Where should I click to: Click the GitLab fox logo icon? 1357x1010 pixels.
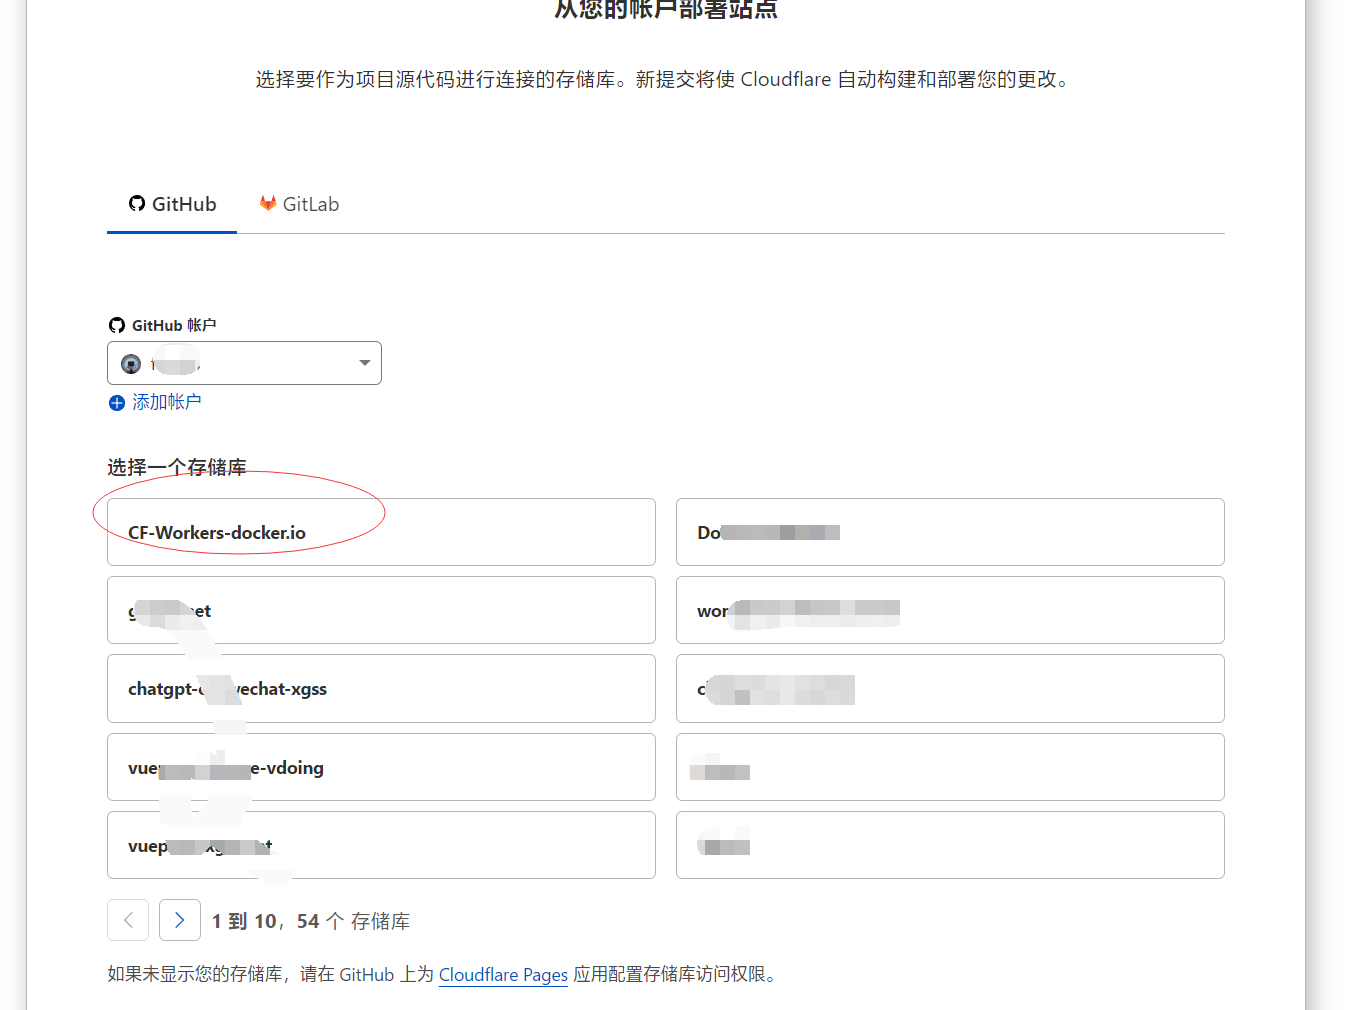[268, 204]
